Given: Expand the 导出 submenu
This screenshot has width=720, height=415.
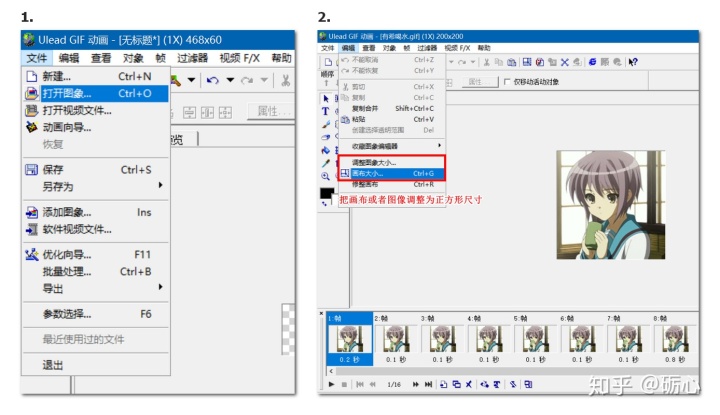Looking at the screenshot, I should (x=96, y=288).
